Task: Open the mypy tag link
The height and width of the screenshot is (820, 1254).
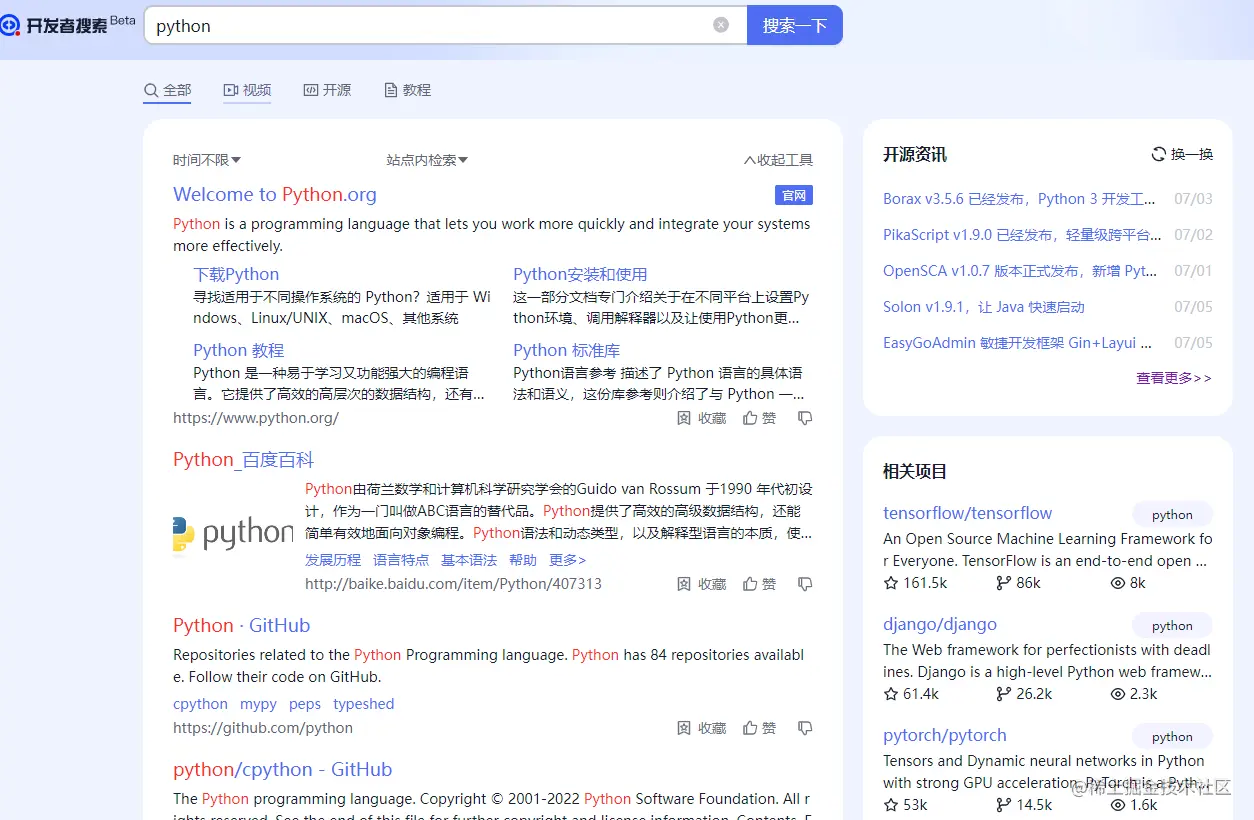Action: pyautogui.click(x=258, y=704)
